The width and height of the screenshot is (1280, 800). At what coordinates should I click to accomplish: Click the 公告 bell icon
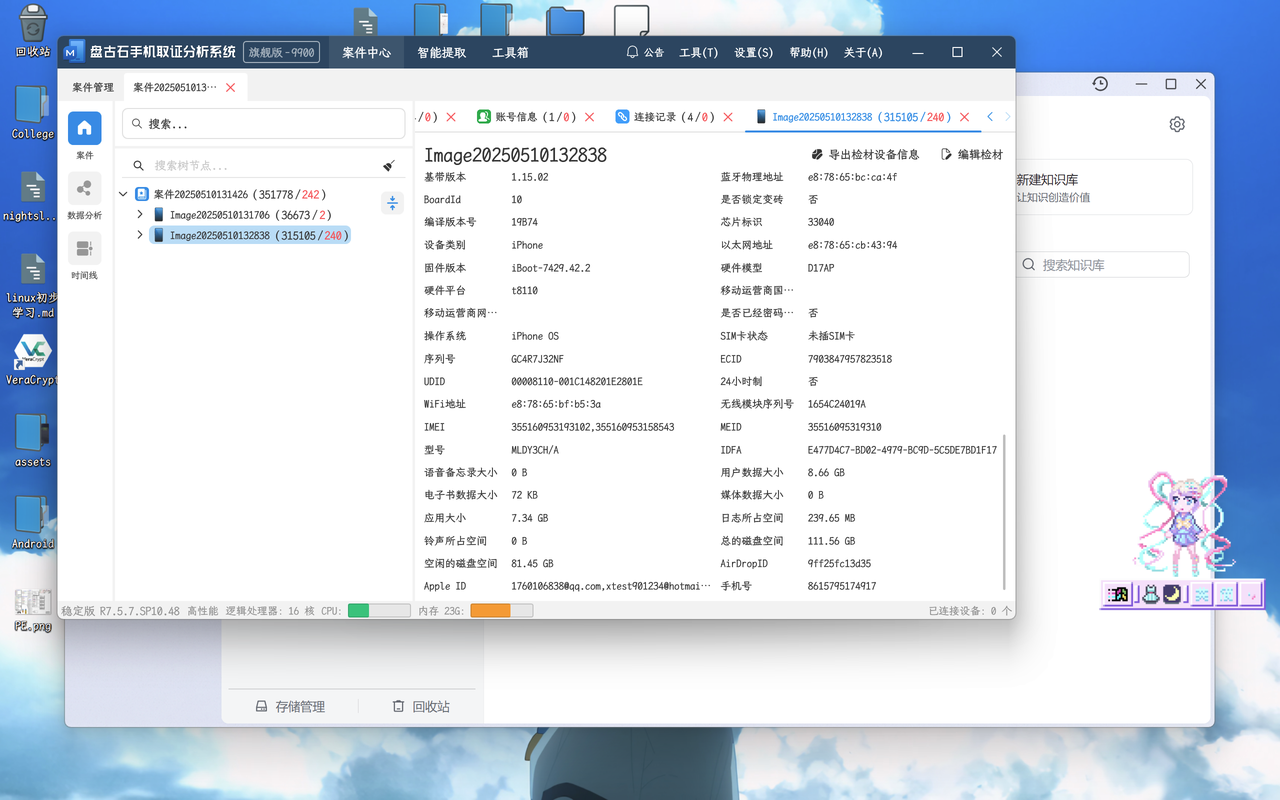633,52
